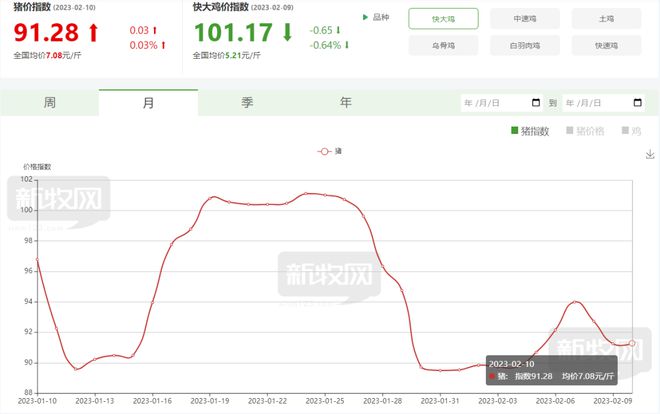Click the red up arrow beside 91.28
660x414 pixels.
coord(94,33)
